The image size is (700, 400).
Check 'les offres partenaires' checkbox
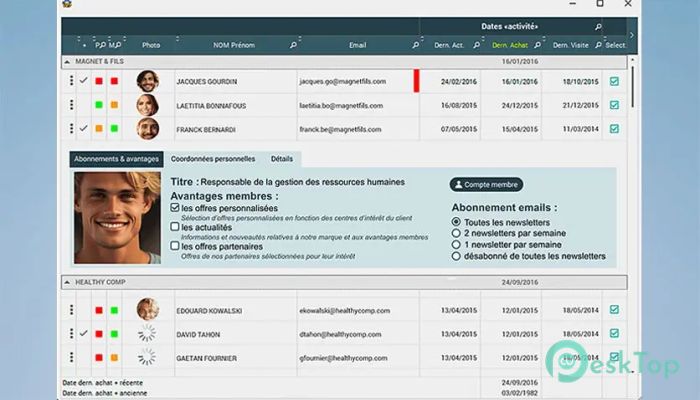click(x=175, y=246)
